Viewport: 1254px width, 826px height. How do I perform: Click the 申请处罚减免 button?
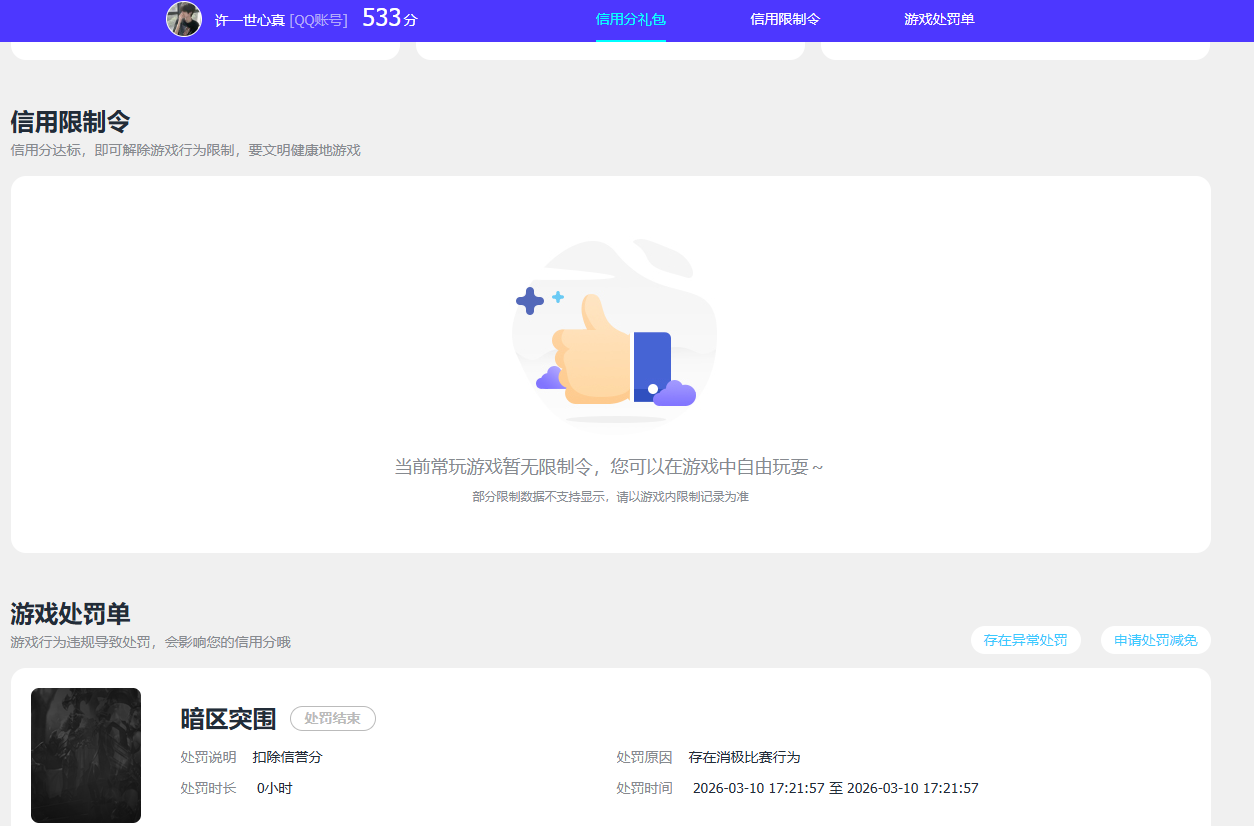1156,640
